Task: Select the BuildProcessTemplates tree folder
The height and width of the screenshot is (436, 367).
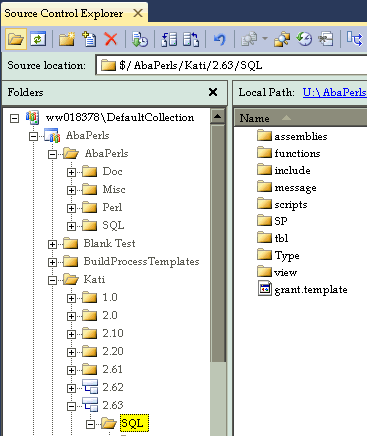Action: (141, 261)
